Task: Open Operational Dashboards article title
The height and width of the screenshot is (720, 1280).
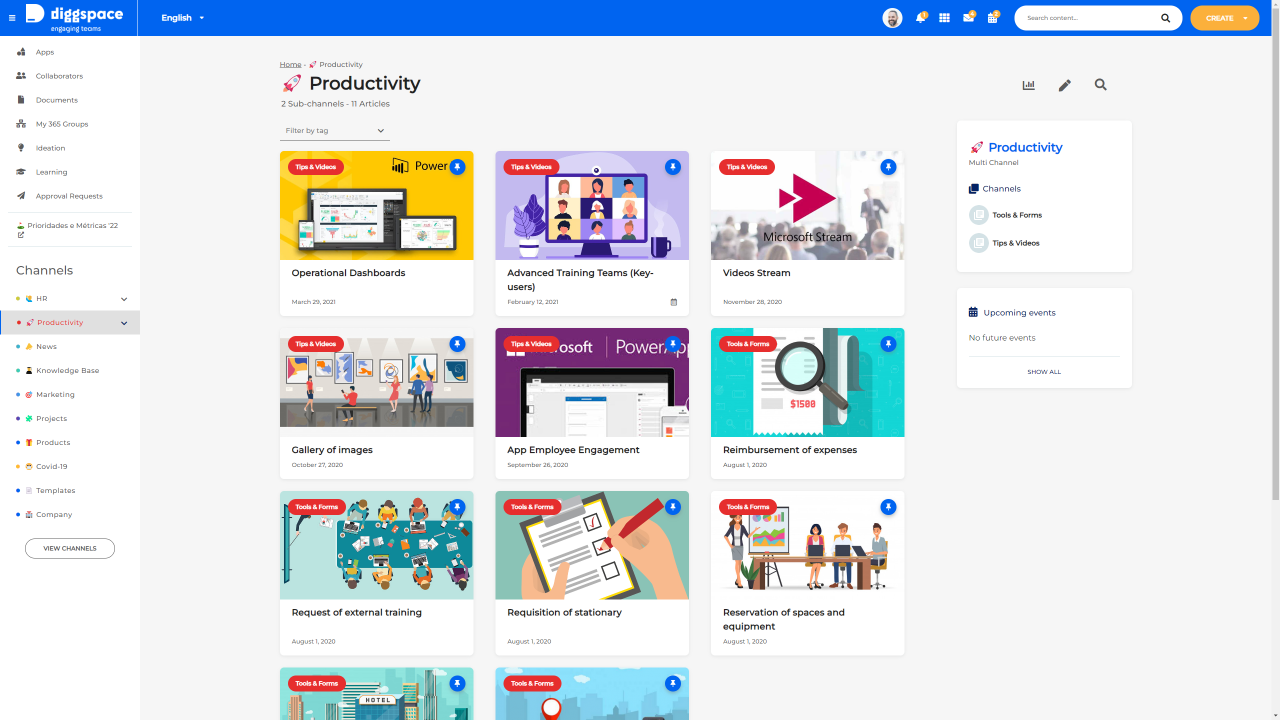Action: [348, 273]
